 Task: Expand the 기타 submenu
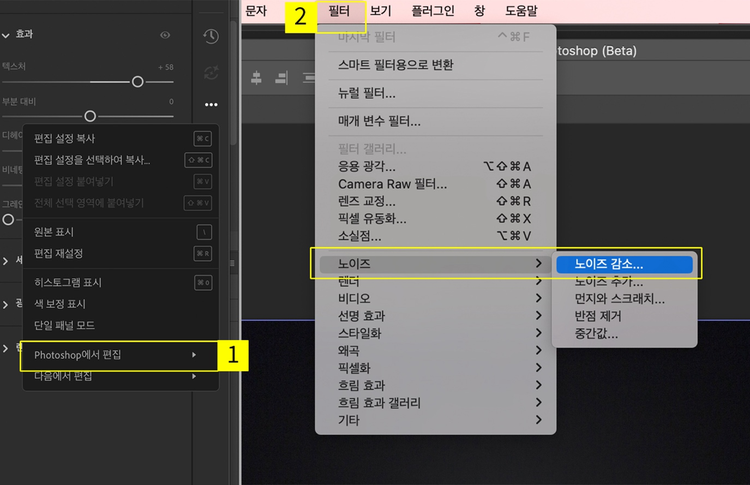tap(436, 420)
